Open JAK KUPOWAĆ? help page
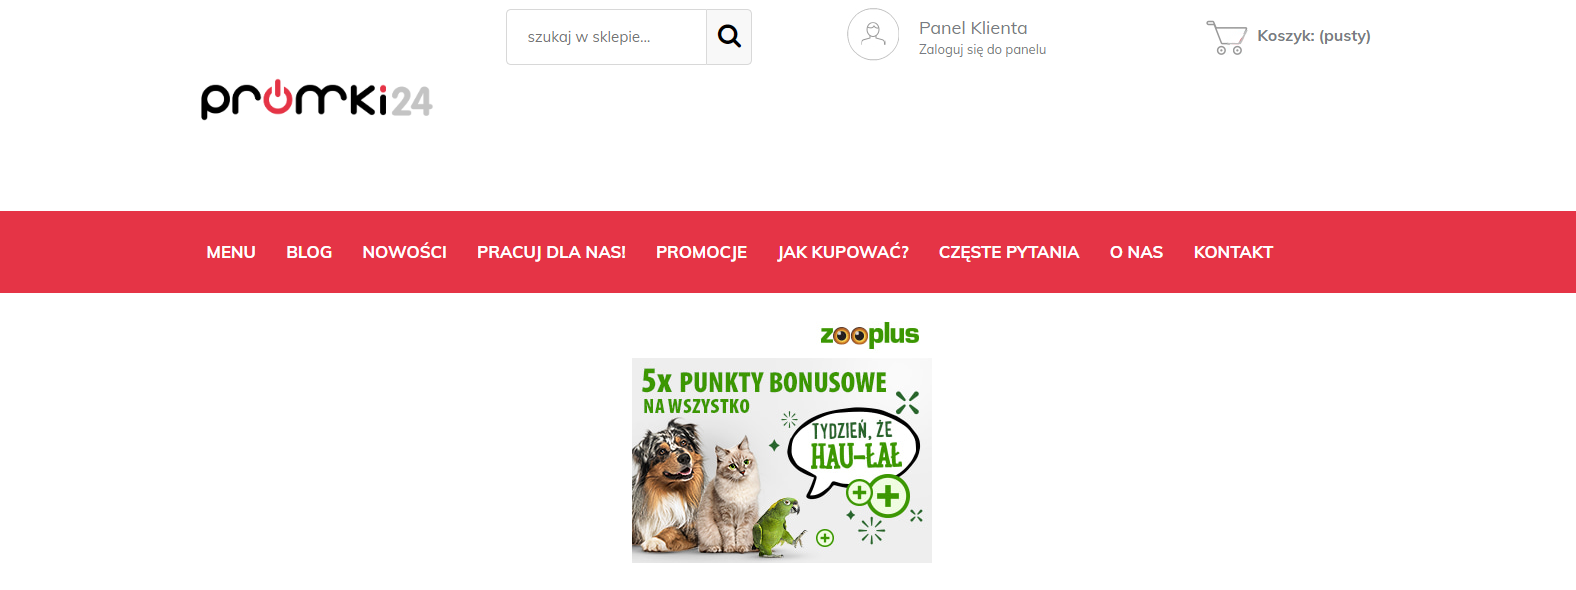The width and height of the screenshot is (1576, 590). (843, 252)
